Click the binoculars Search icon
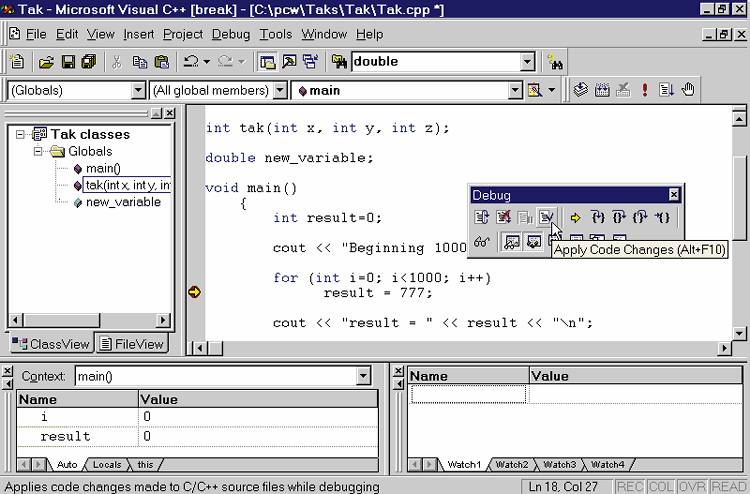 click(x=555, y=62)
